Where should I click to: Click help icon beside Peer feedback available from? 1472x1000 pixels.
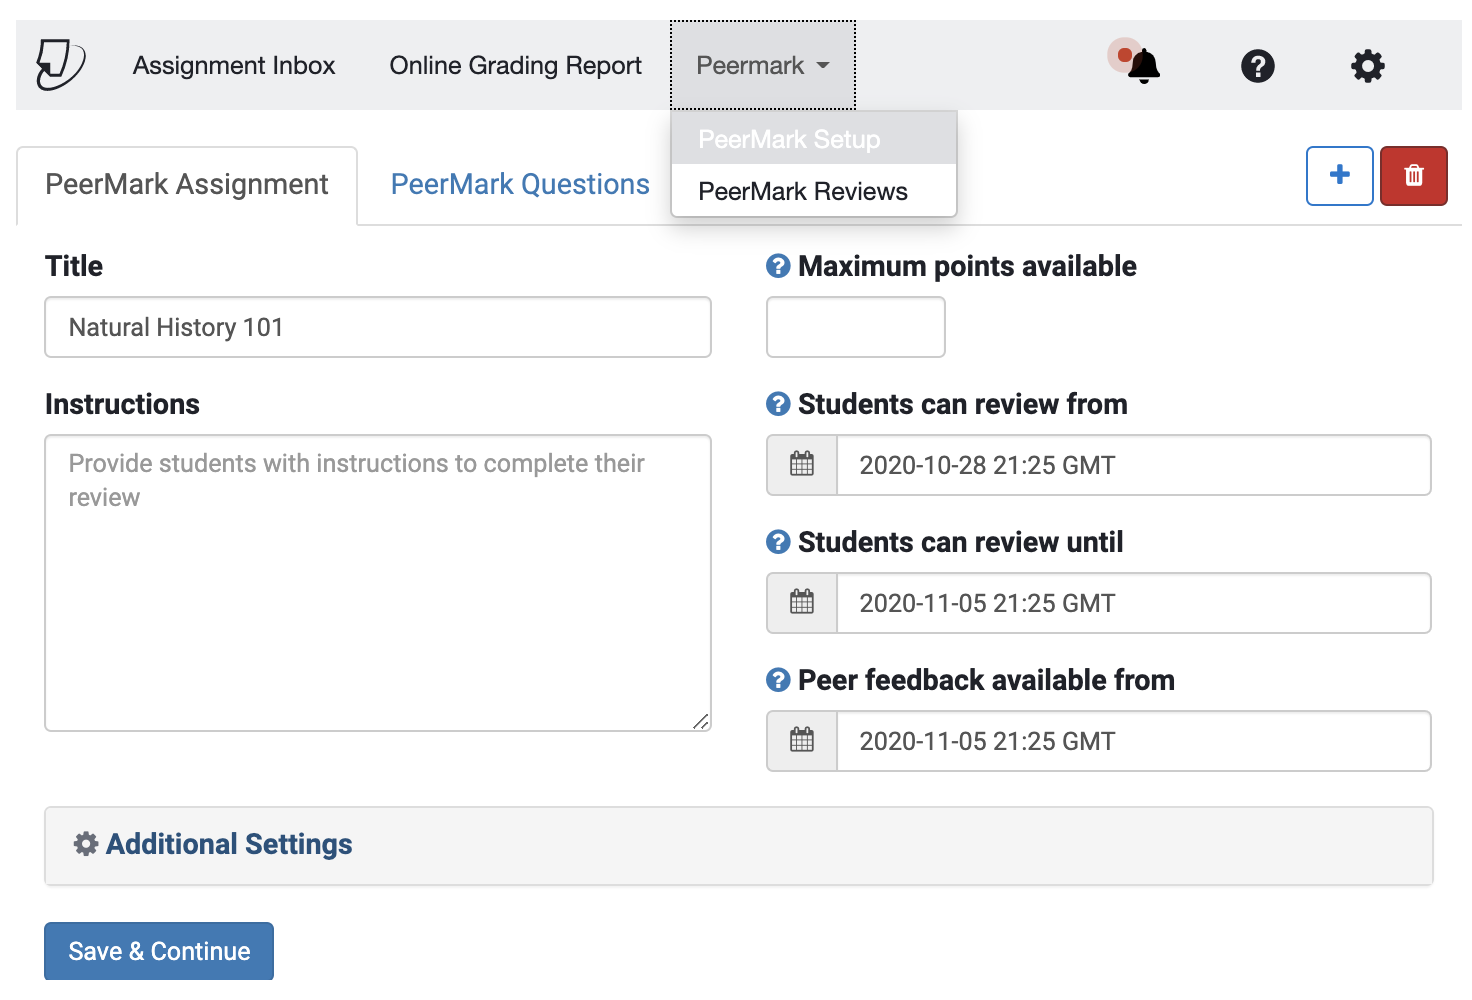point(778,680)
